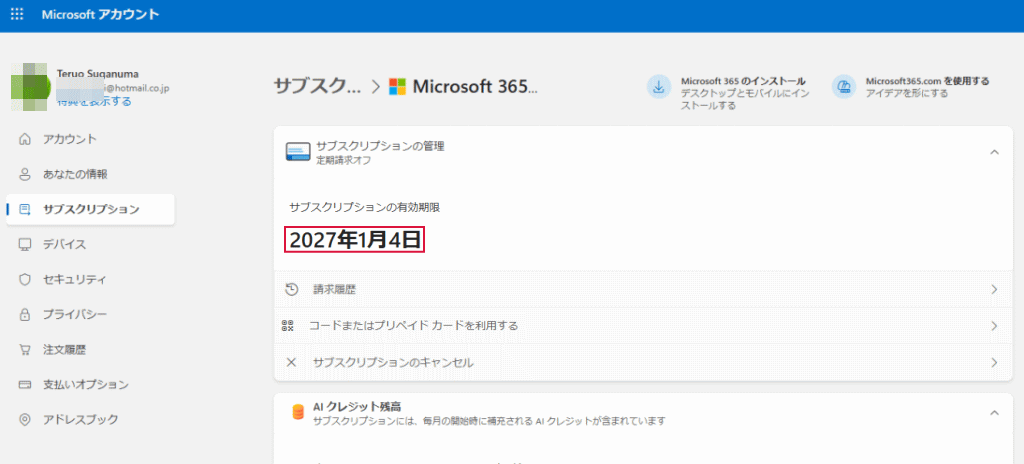Click the サブスクリプションの管理 heading
The width and height of the screenshot is (1024, 464).
tap(380, 146)
